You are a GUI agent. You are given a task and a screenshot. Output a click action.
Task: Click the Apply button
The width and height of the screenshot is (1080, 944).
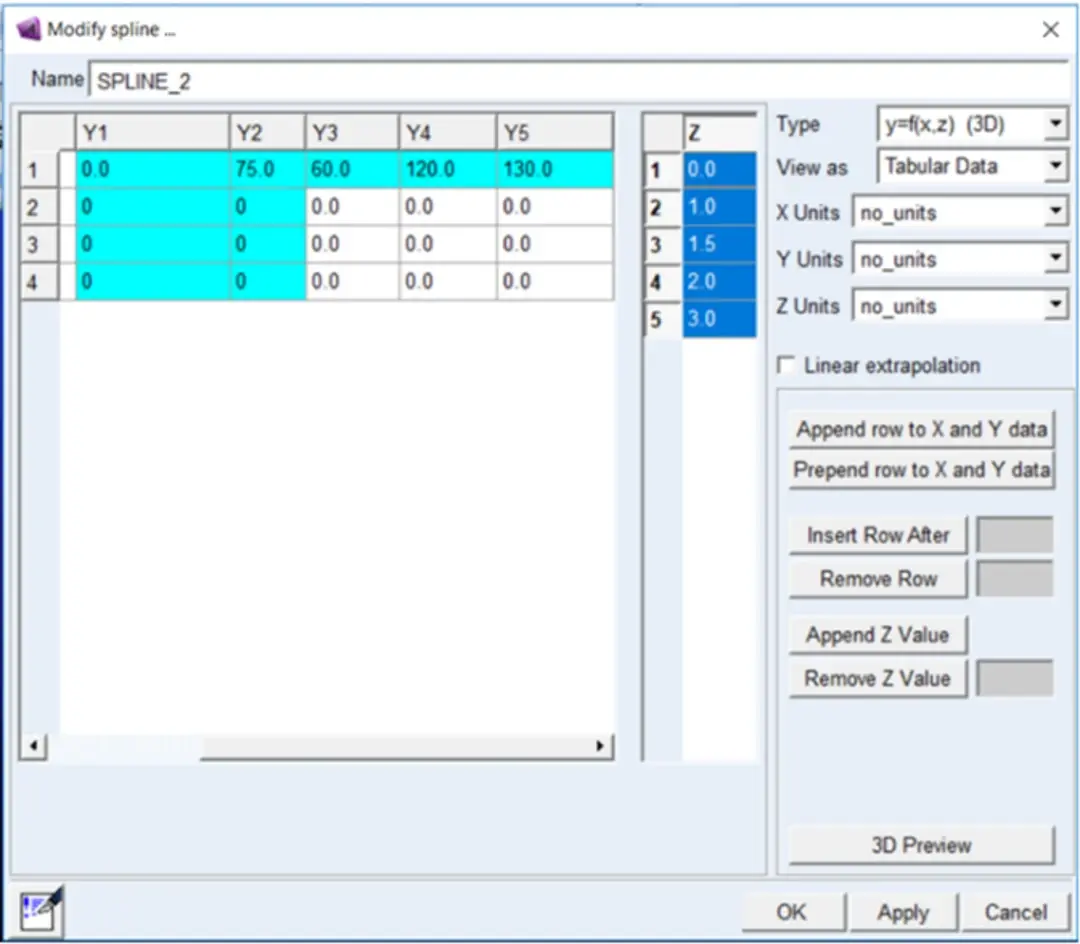click(903, 912)
